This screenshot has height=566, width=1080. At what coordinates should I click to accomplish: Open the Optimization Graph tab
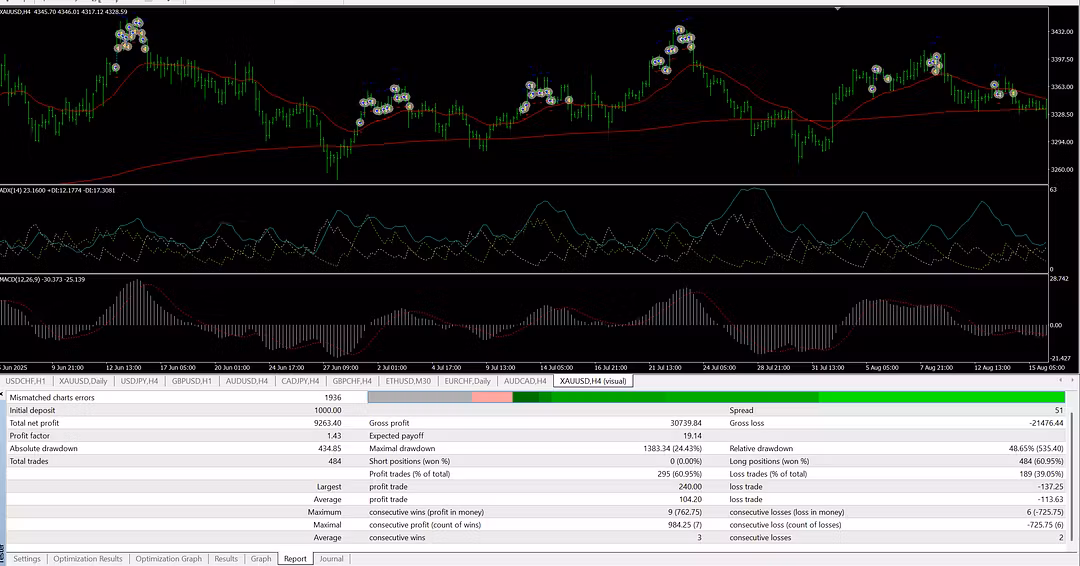169,558
